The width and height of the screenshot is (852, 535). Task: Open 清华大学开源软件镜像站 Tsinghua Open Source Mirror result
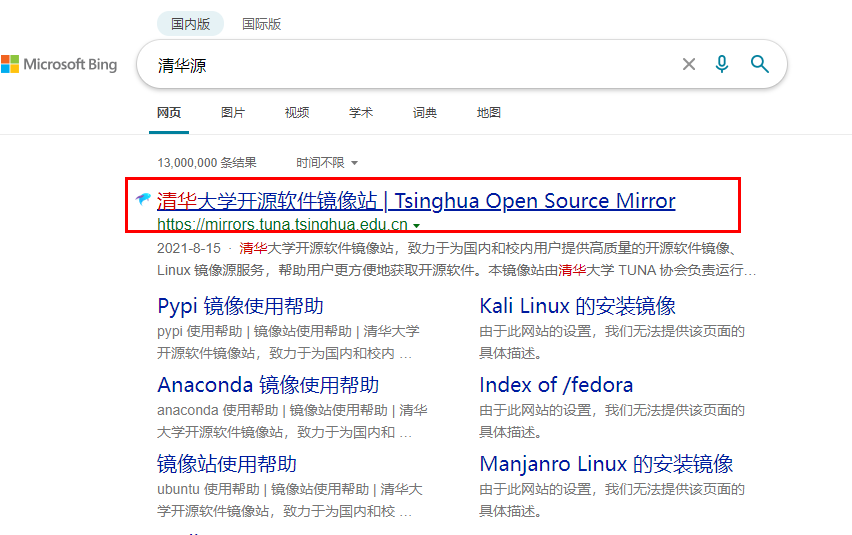point(416,200)
